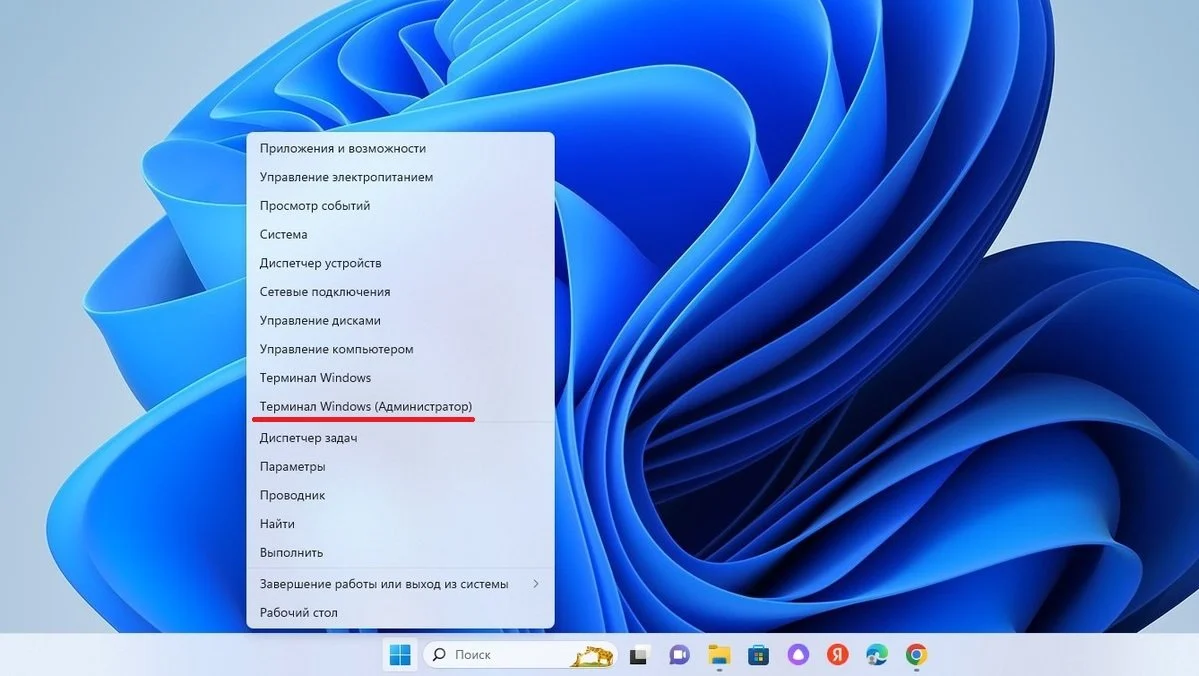Click the Windows Start button

tap(400, 655)
